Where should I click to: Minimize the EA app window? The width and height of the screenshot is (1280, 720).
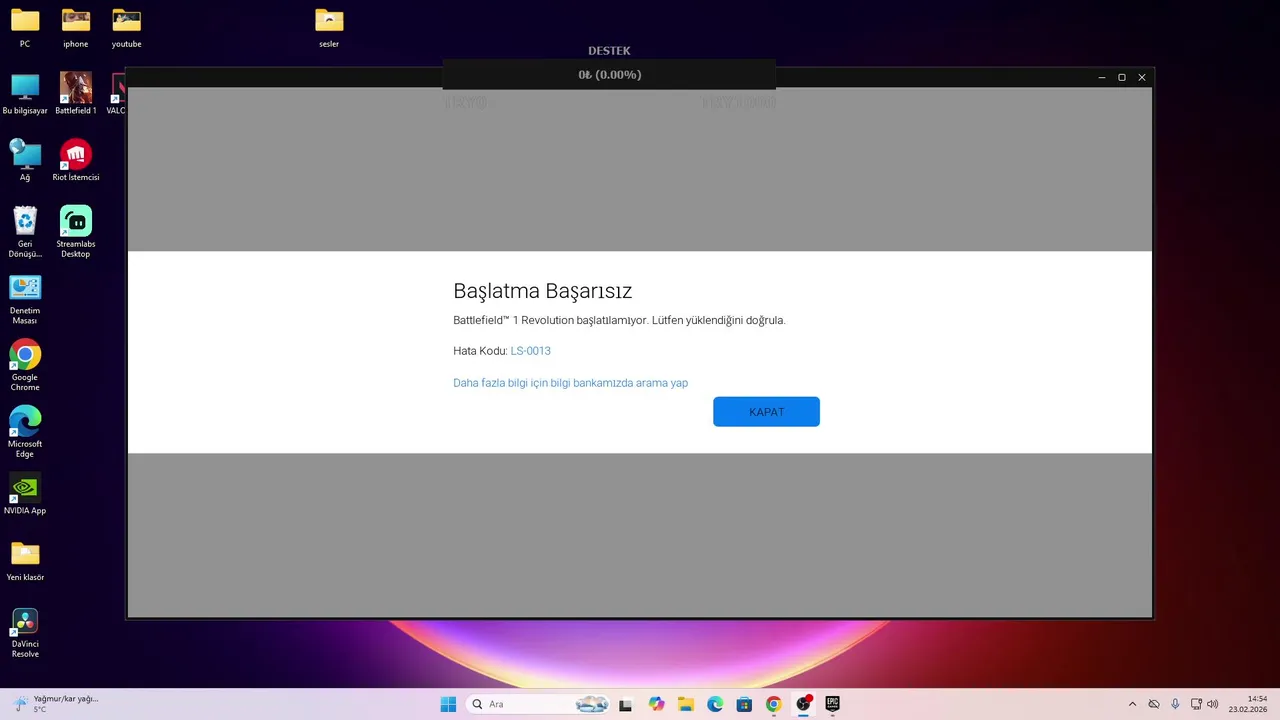(x=1102, y=77)
